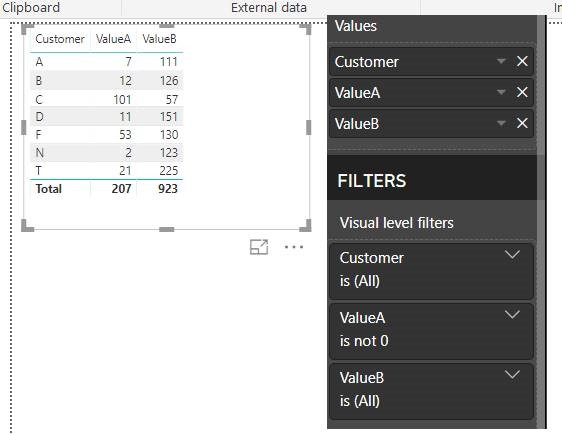
Task: Open More options ellipsis below table
Action: point(294,247)
